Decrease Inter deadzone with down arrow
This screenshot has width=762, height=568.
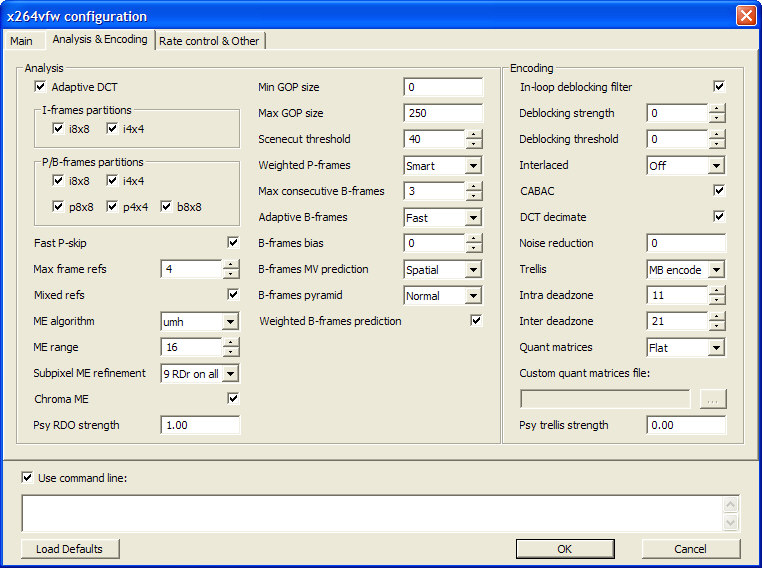717,325
